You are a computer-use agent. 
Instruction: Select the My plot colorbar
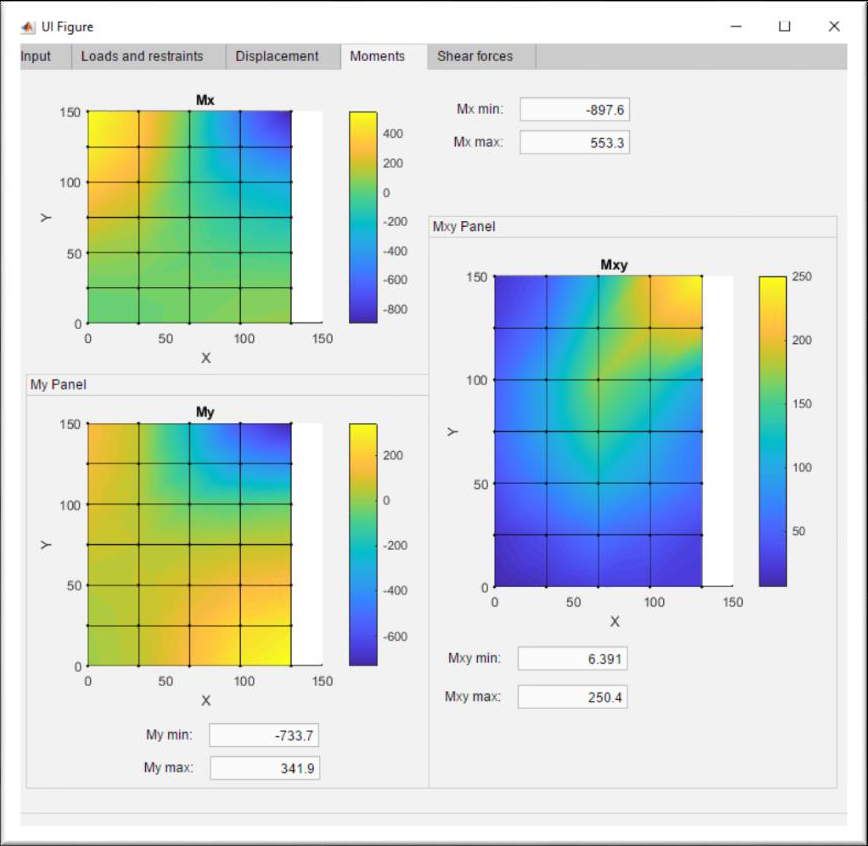pyautogui.click(x=360, y=540)
